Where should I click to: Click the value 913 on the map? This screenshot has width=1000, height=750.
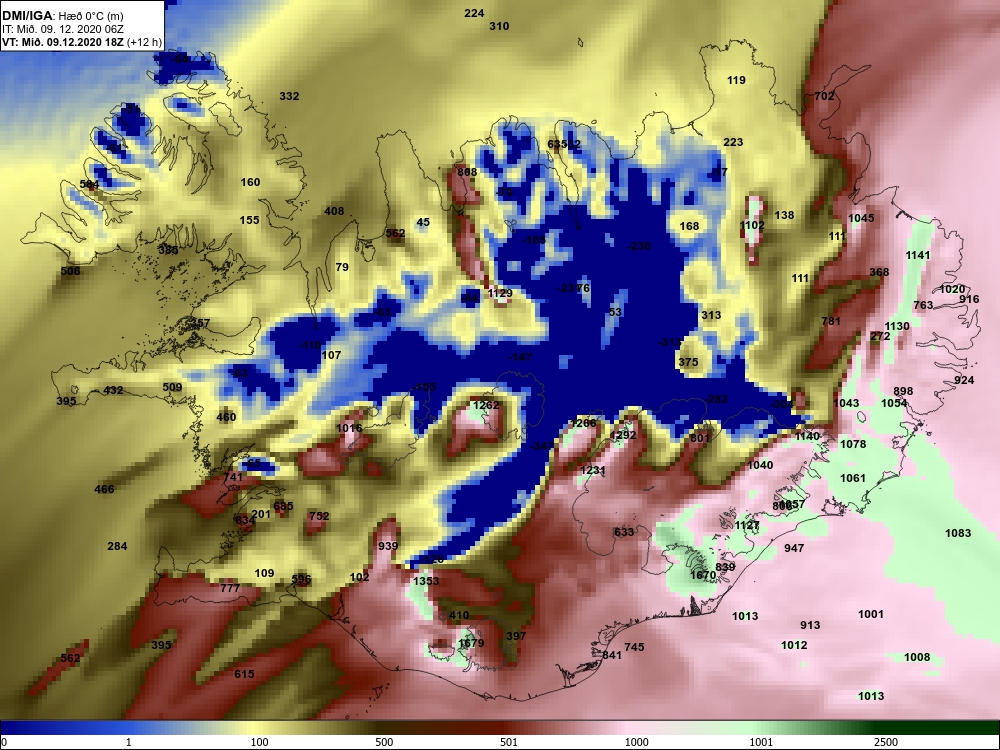click(810, 626)
